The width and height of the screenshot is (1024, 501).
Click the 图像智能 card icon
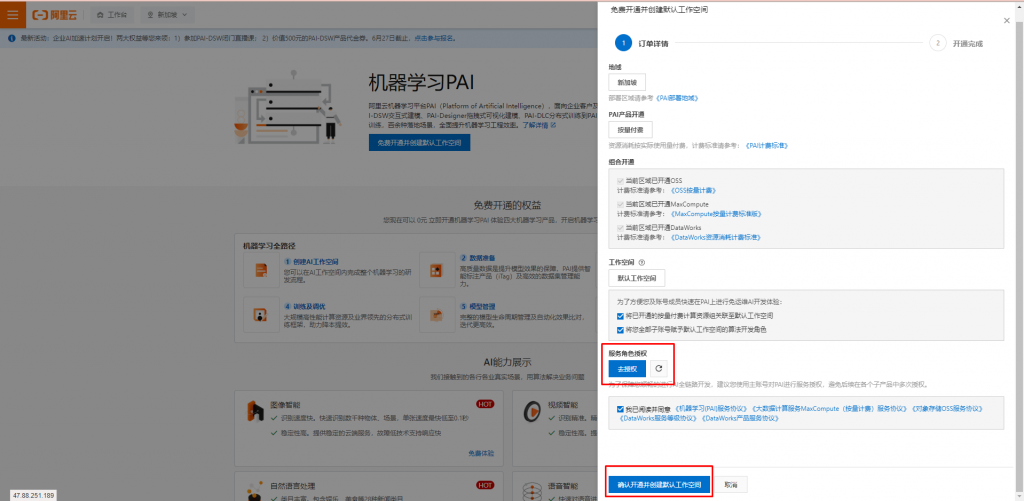pyautogui.click(x=255, y=410)
